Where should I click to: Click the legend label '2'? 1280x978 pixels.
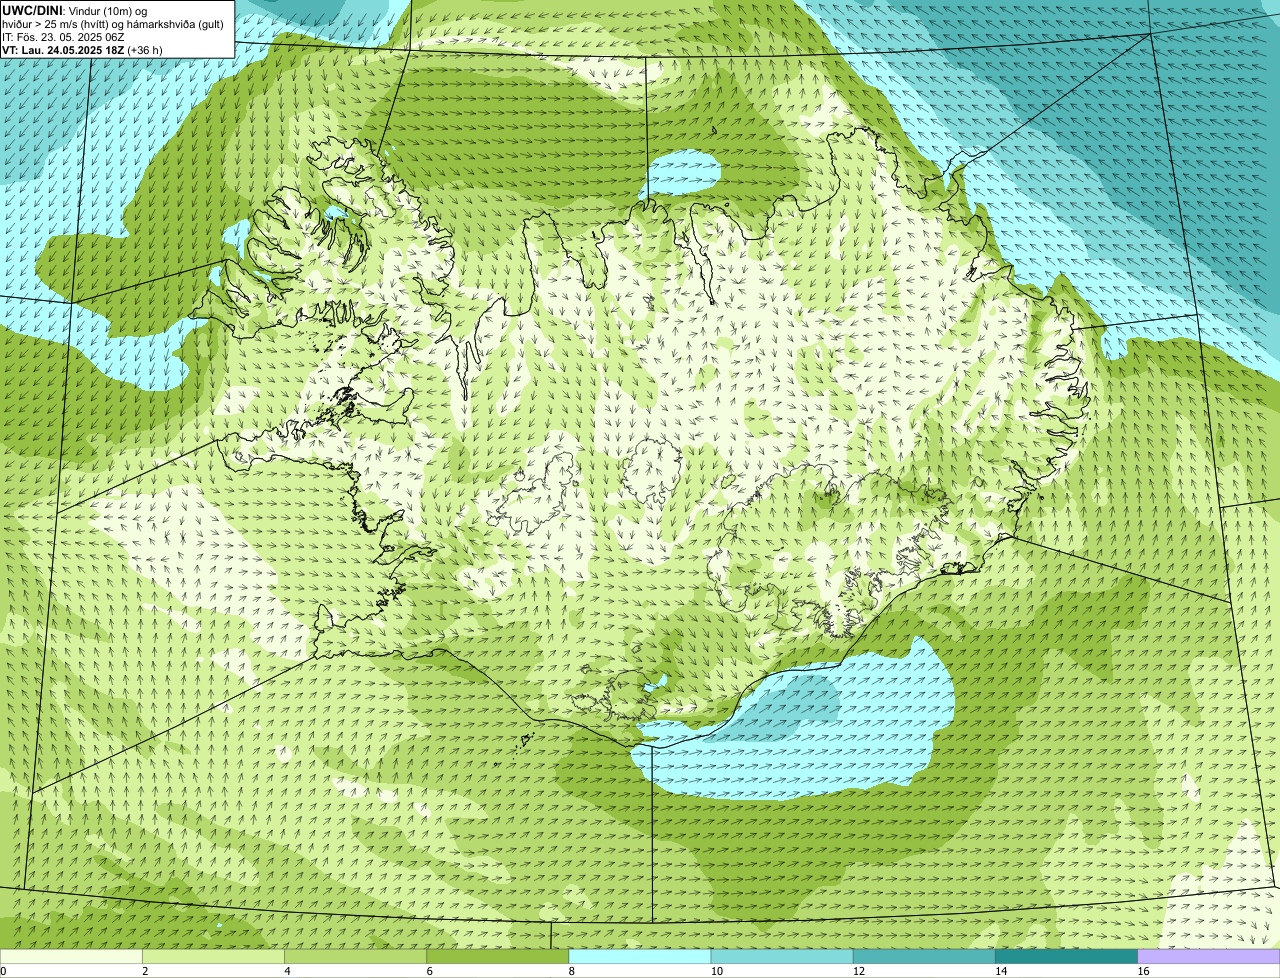tap(145, 971)
